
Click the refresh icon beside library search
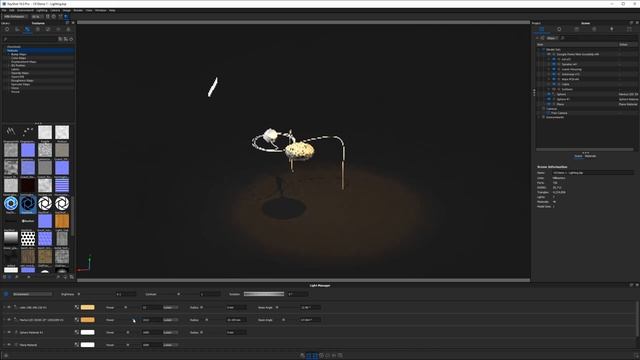coord(71,39)
